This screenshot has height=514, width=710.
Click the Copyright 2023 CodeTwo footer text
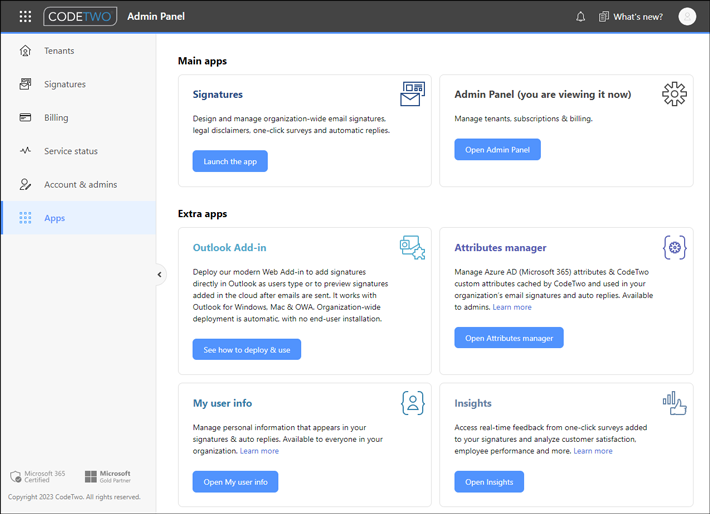74,497
